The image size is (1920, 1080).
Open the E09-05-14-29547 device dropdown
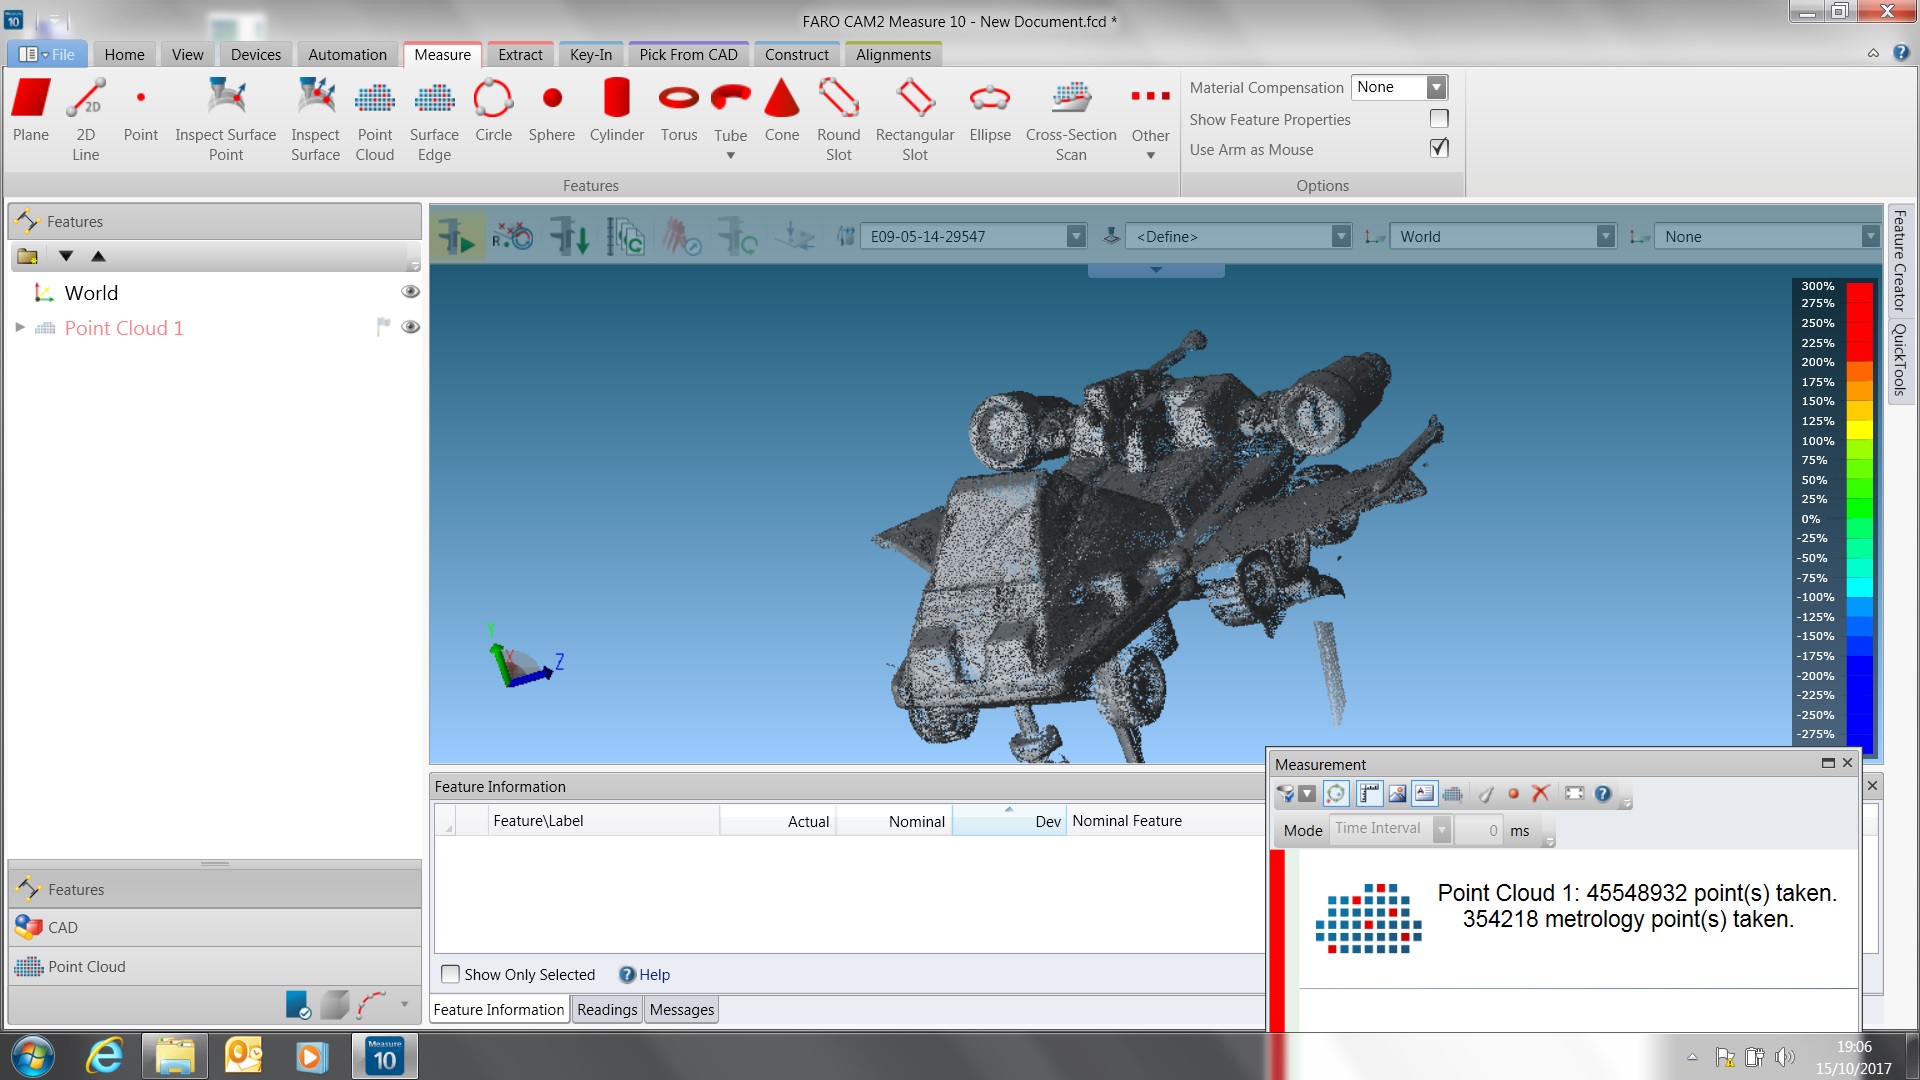(x=1076, y=237)
